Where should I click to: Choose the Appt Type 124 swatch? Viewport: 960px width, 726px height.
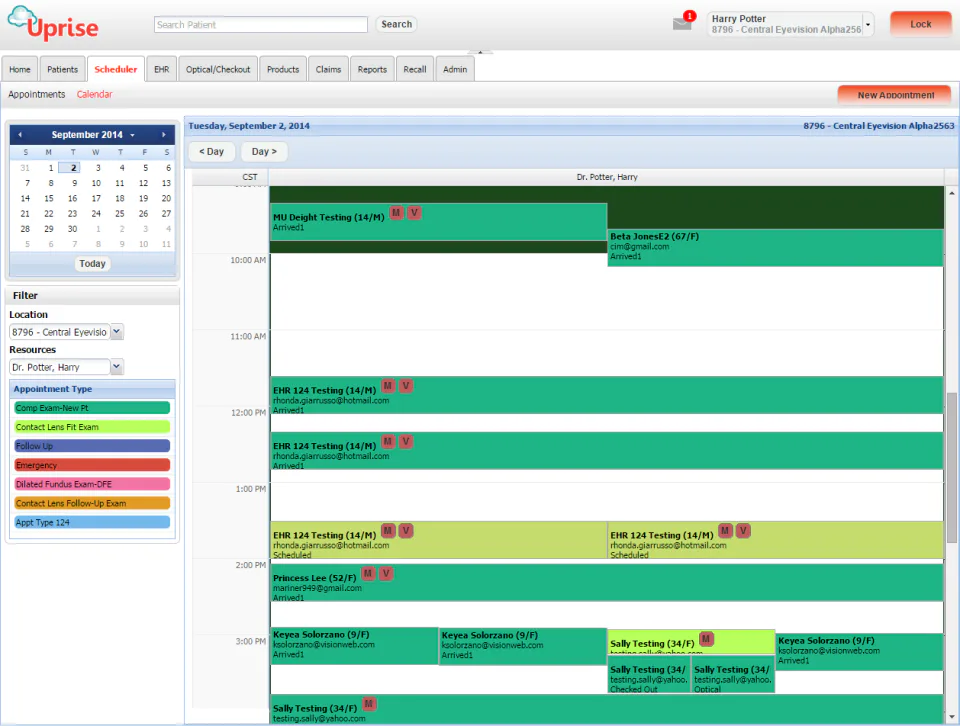(x=92, y=522)
